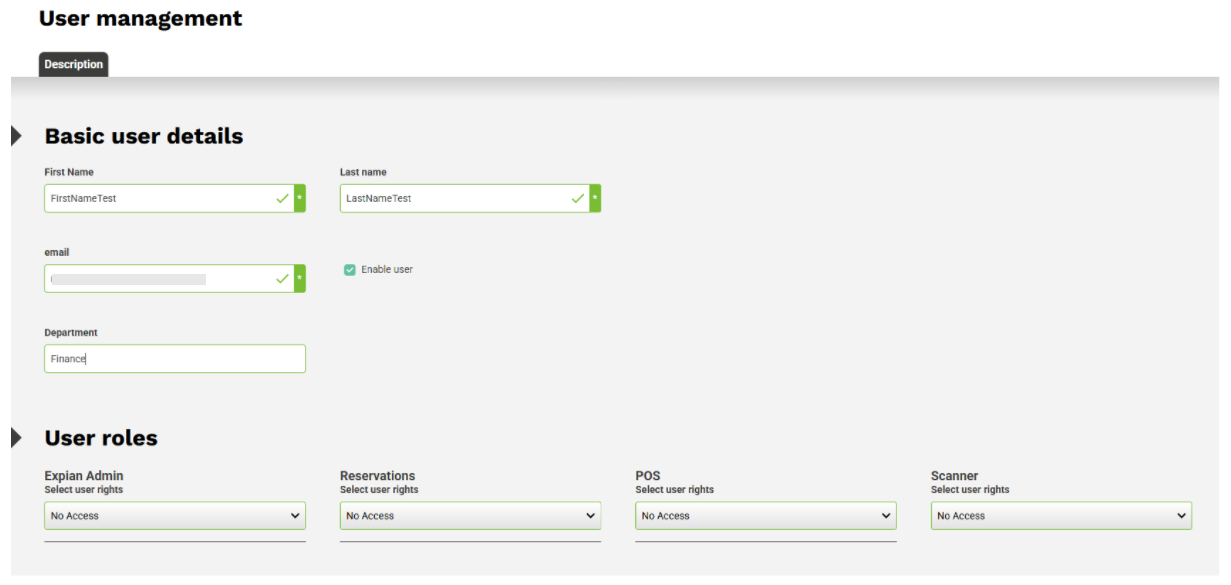
Task: Collapse the Basic user details section arrow
Action: 16,136
